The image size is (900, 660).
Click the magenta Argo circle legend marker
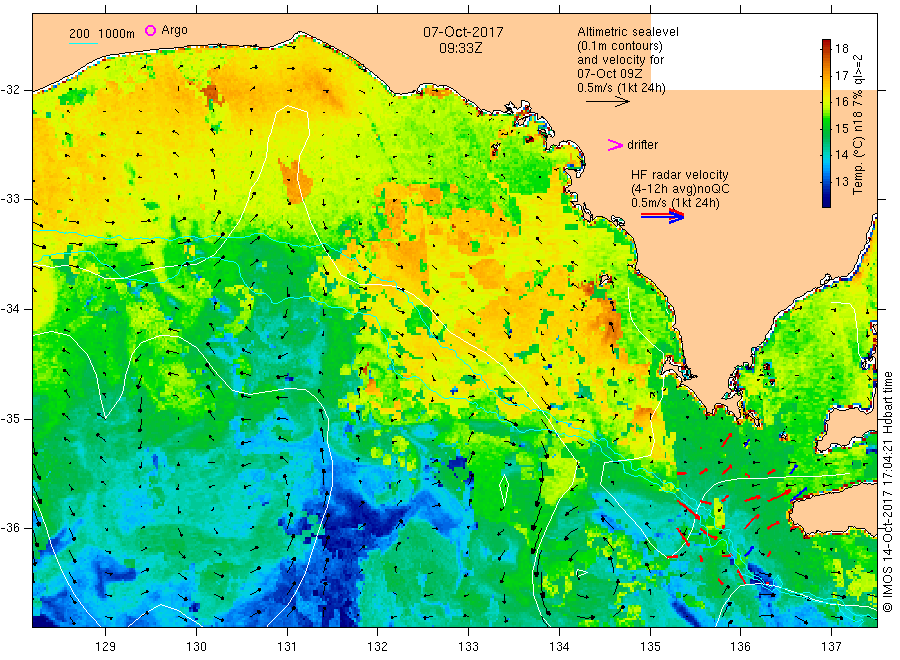(150, 30)
